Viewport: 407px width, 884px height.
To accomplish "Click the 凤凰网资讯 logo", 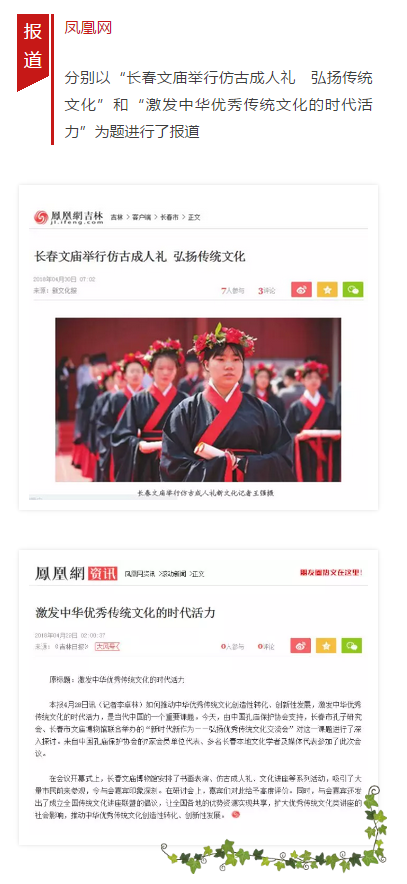I will click(x=76, y=573).
